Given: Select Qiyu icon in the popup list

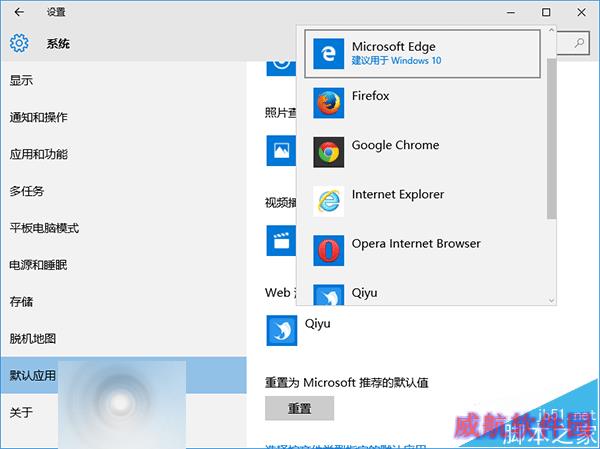Looking at the screenshot, I should point(328,295).
